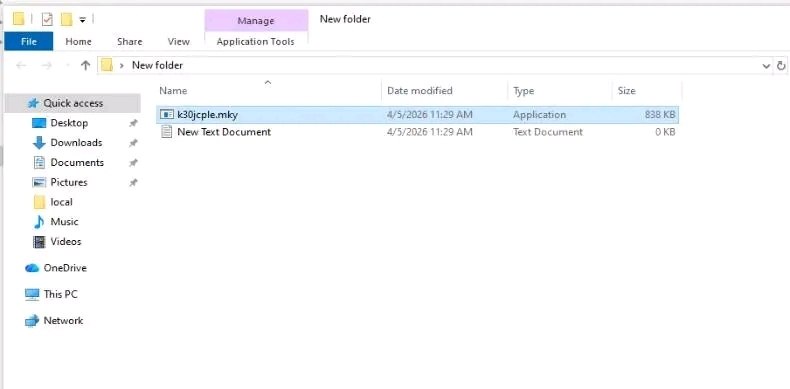
Task: Open the Application Tools tab
Action: pos(255,42)
